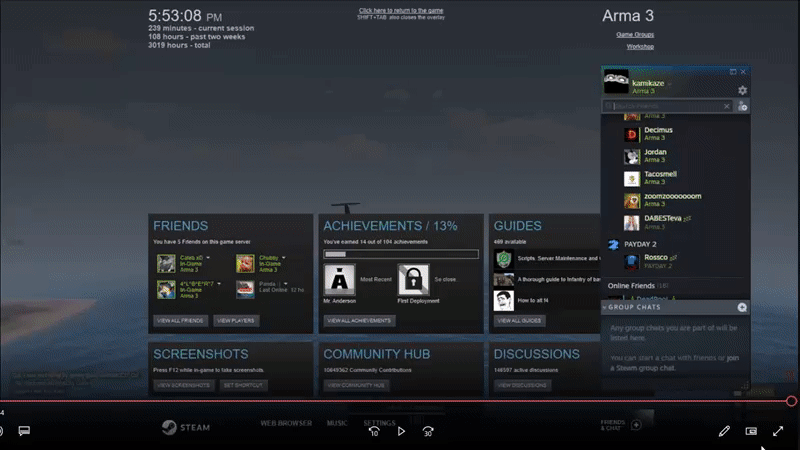Click the add friend icon
800x450 pixels.
click(742, 106)
